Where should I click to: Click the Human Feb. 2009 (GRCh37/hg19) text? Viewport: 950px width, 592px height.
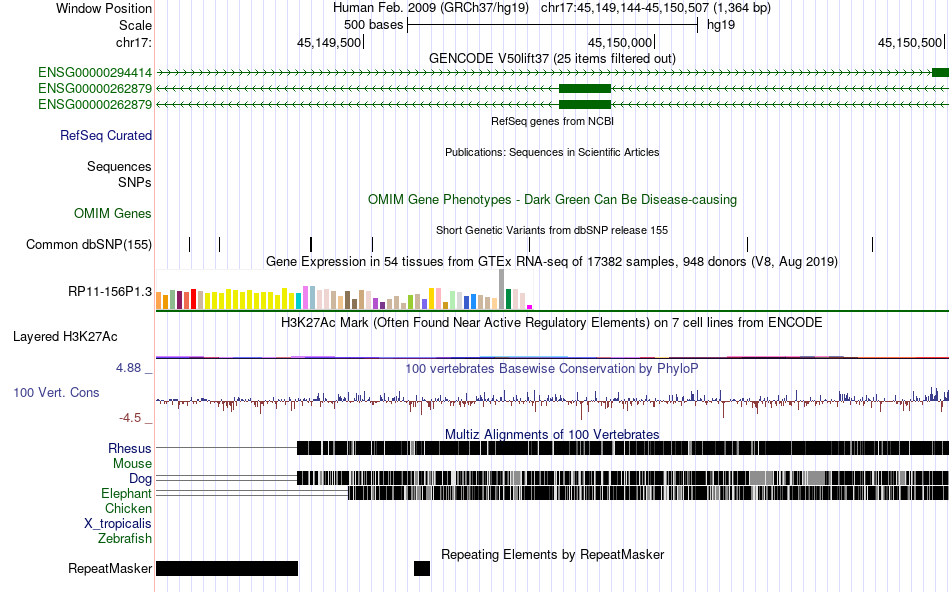pyautogui.click(x=431, y=8)
